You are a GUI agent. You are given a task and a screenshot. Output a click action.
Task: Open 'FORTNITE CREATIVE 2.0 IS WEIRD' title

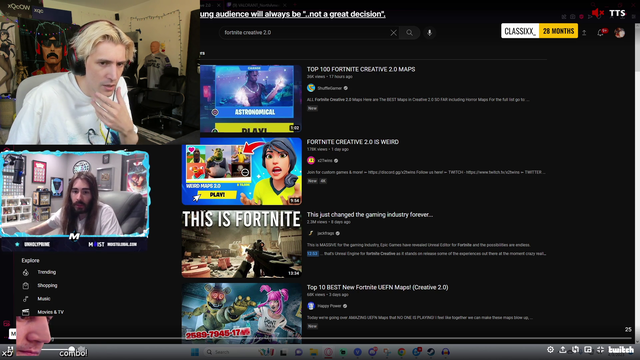pos(353,142)
